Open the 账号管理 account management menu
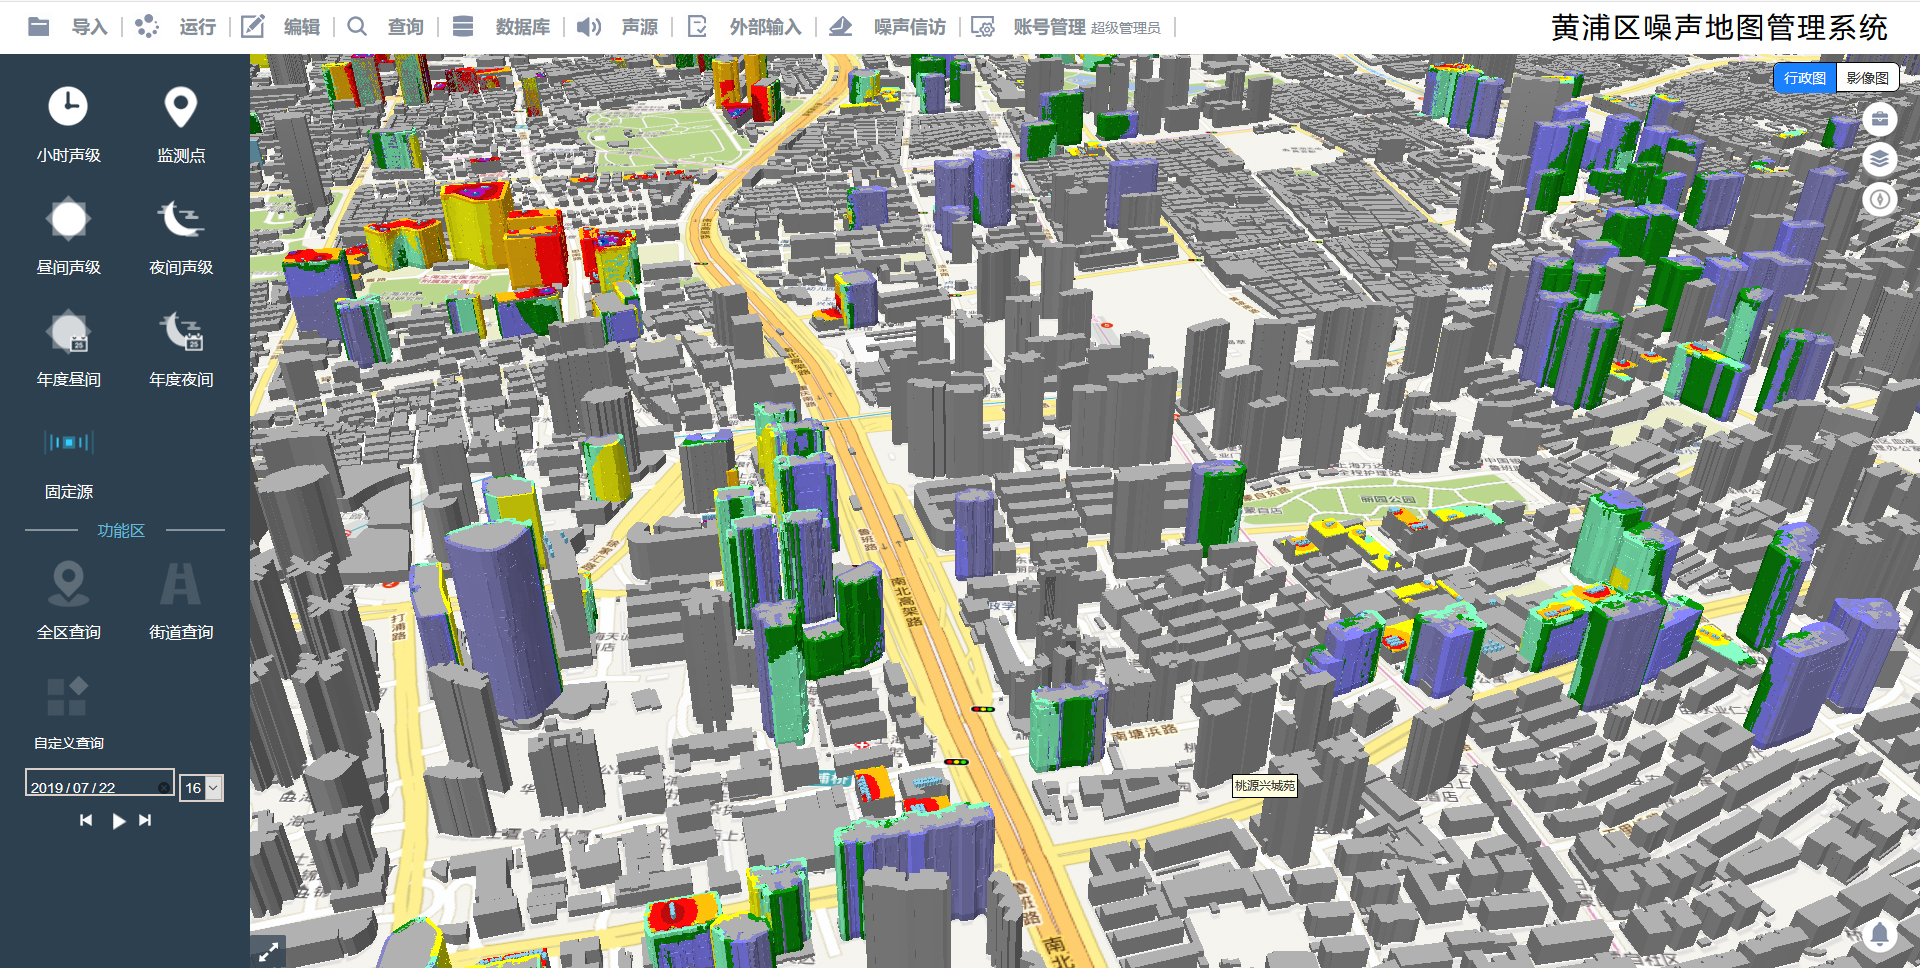This screenshot has height=968, width=1920. [1049, 27]
